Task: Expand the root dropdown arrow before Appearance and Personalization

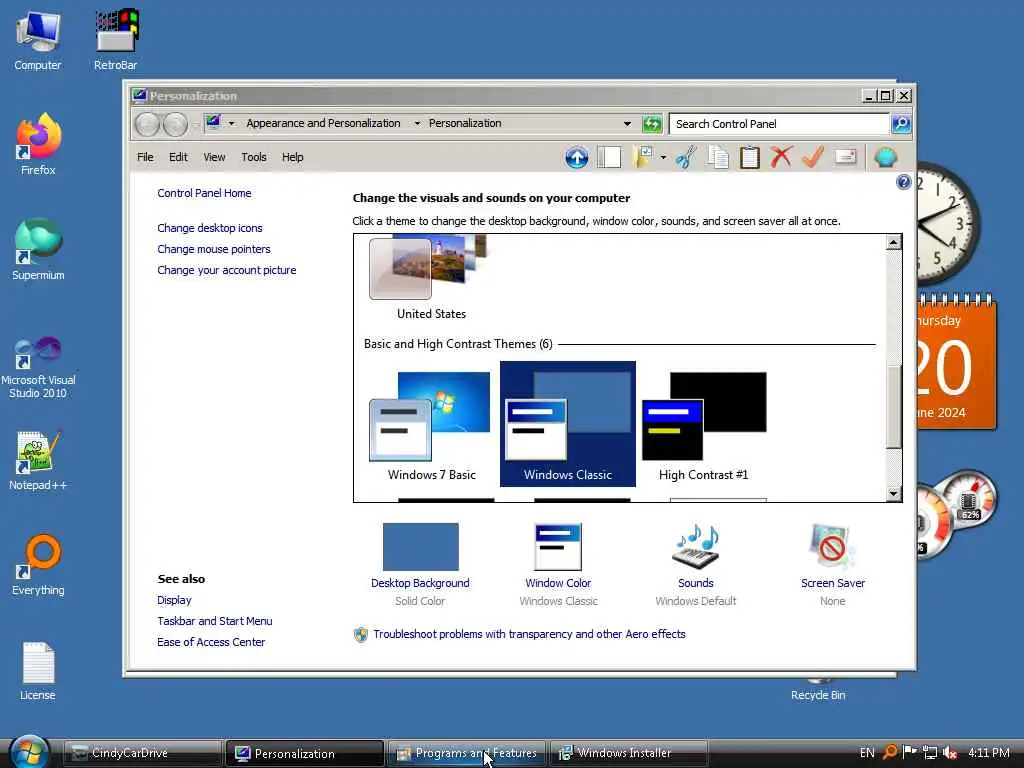Action: [231, 123]
